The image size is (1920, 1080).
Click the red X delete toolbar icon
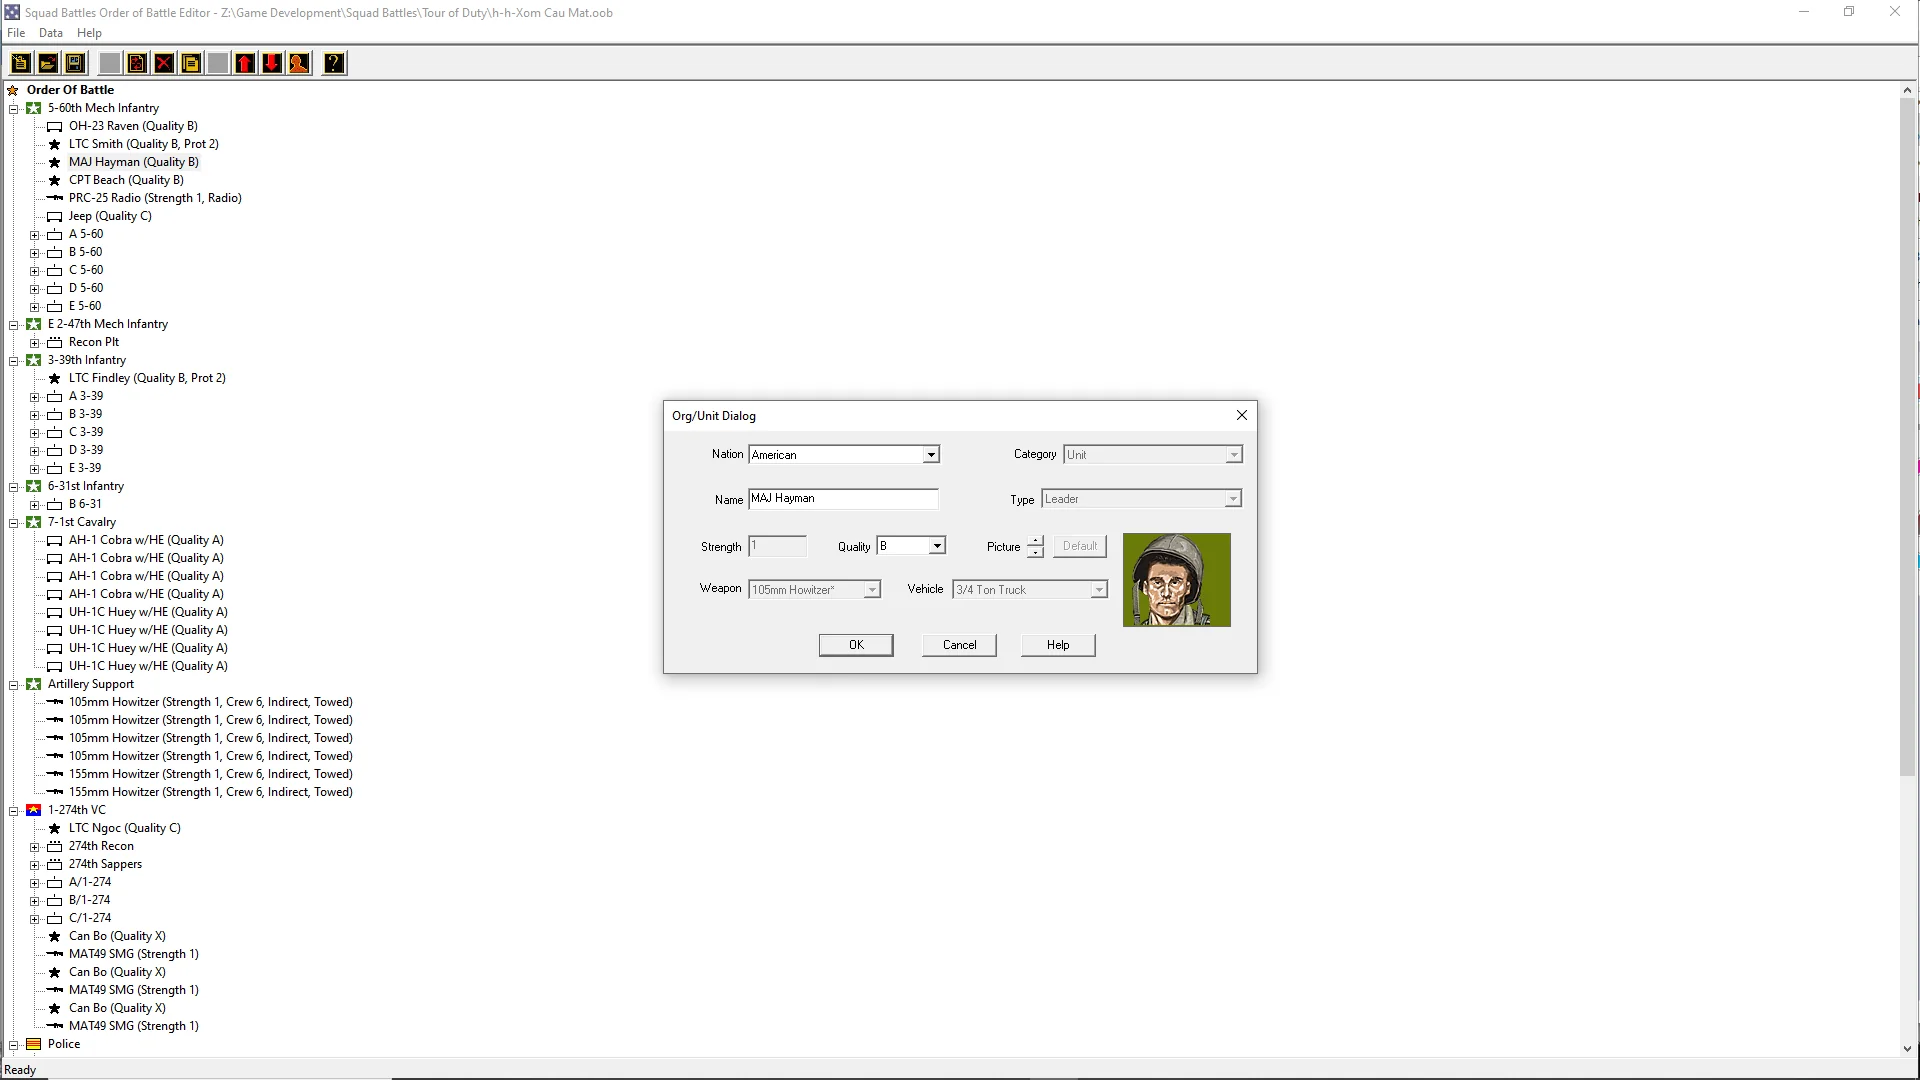pos(164,64)
